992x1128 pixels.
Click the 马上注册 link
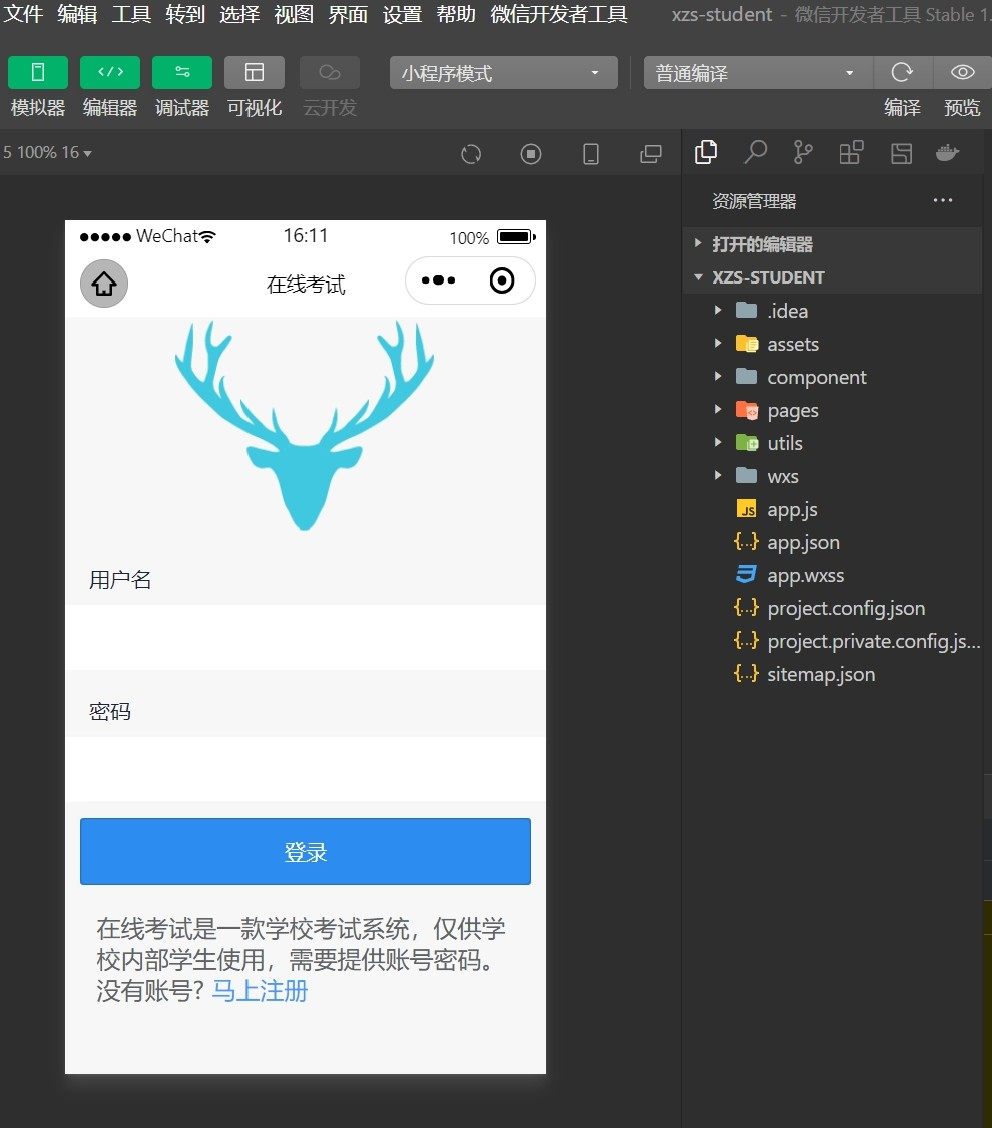tap(260, 992)
